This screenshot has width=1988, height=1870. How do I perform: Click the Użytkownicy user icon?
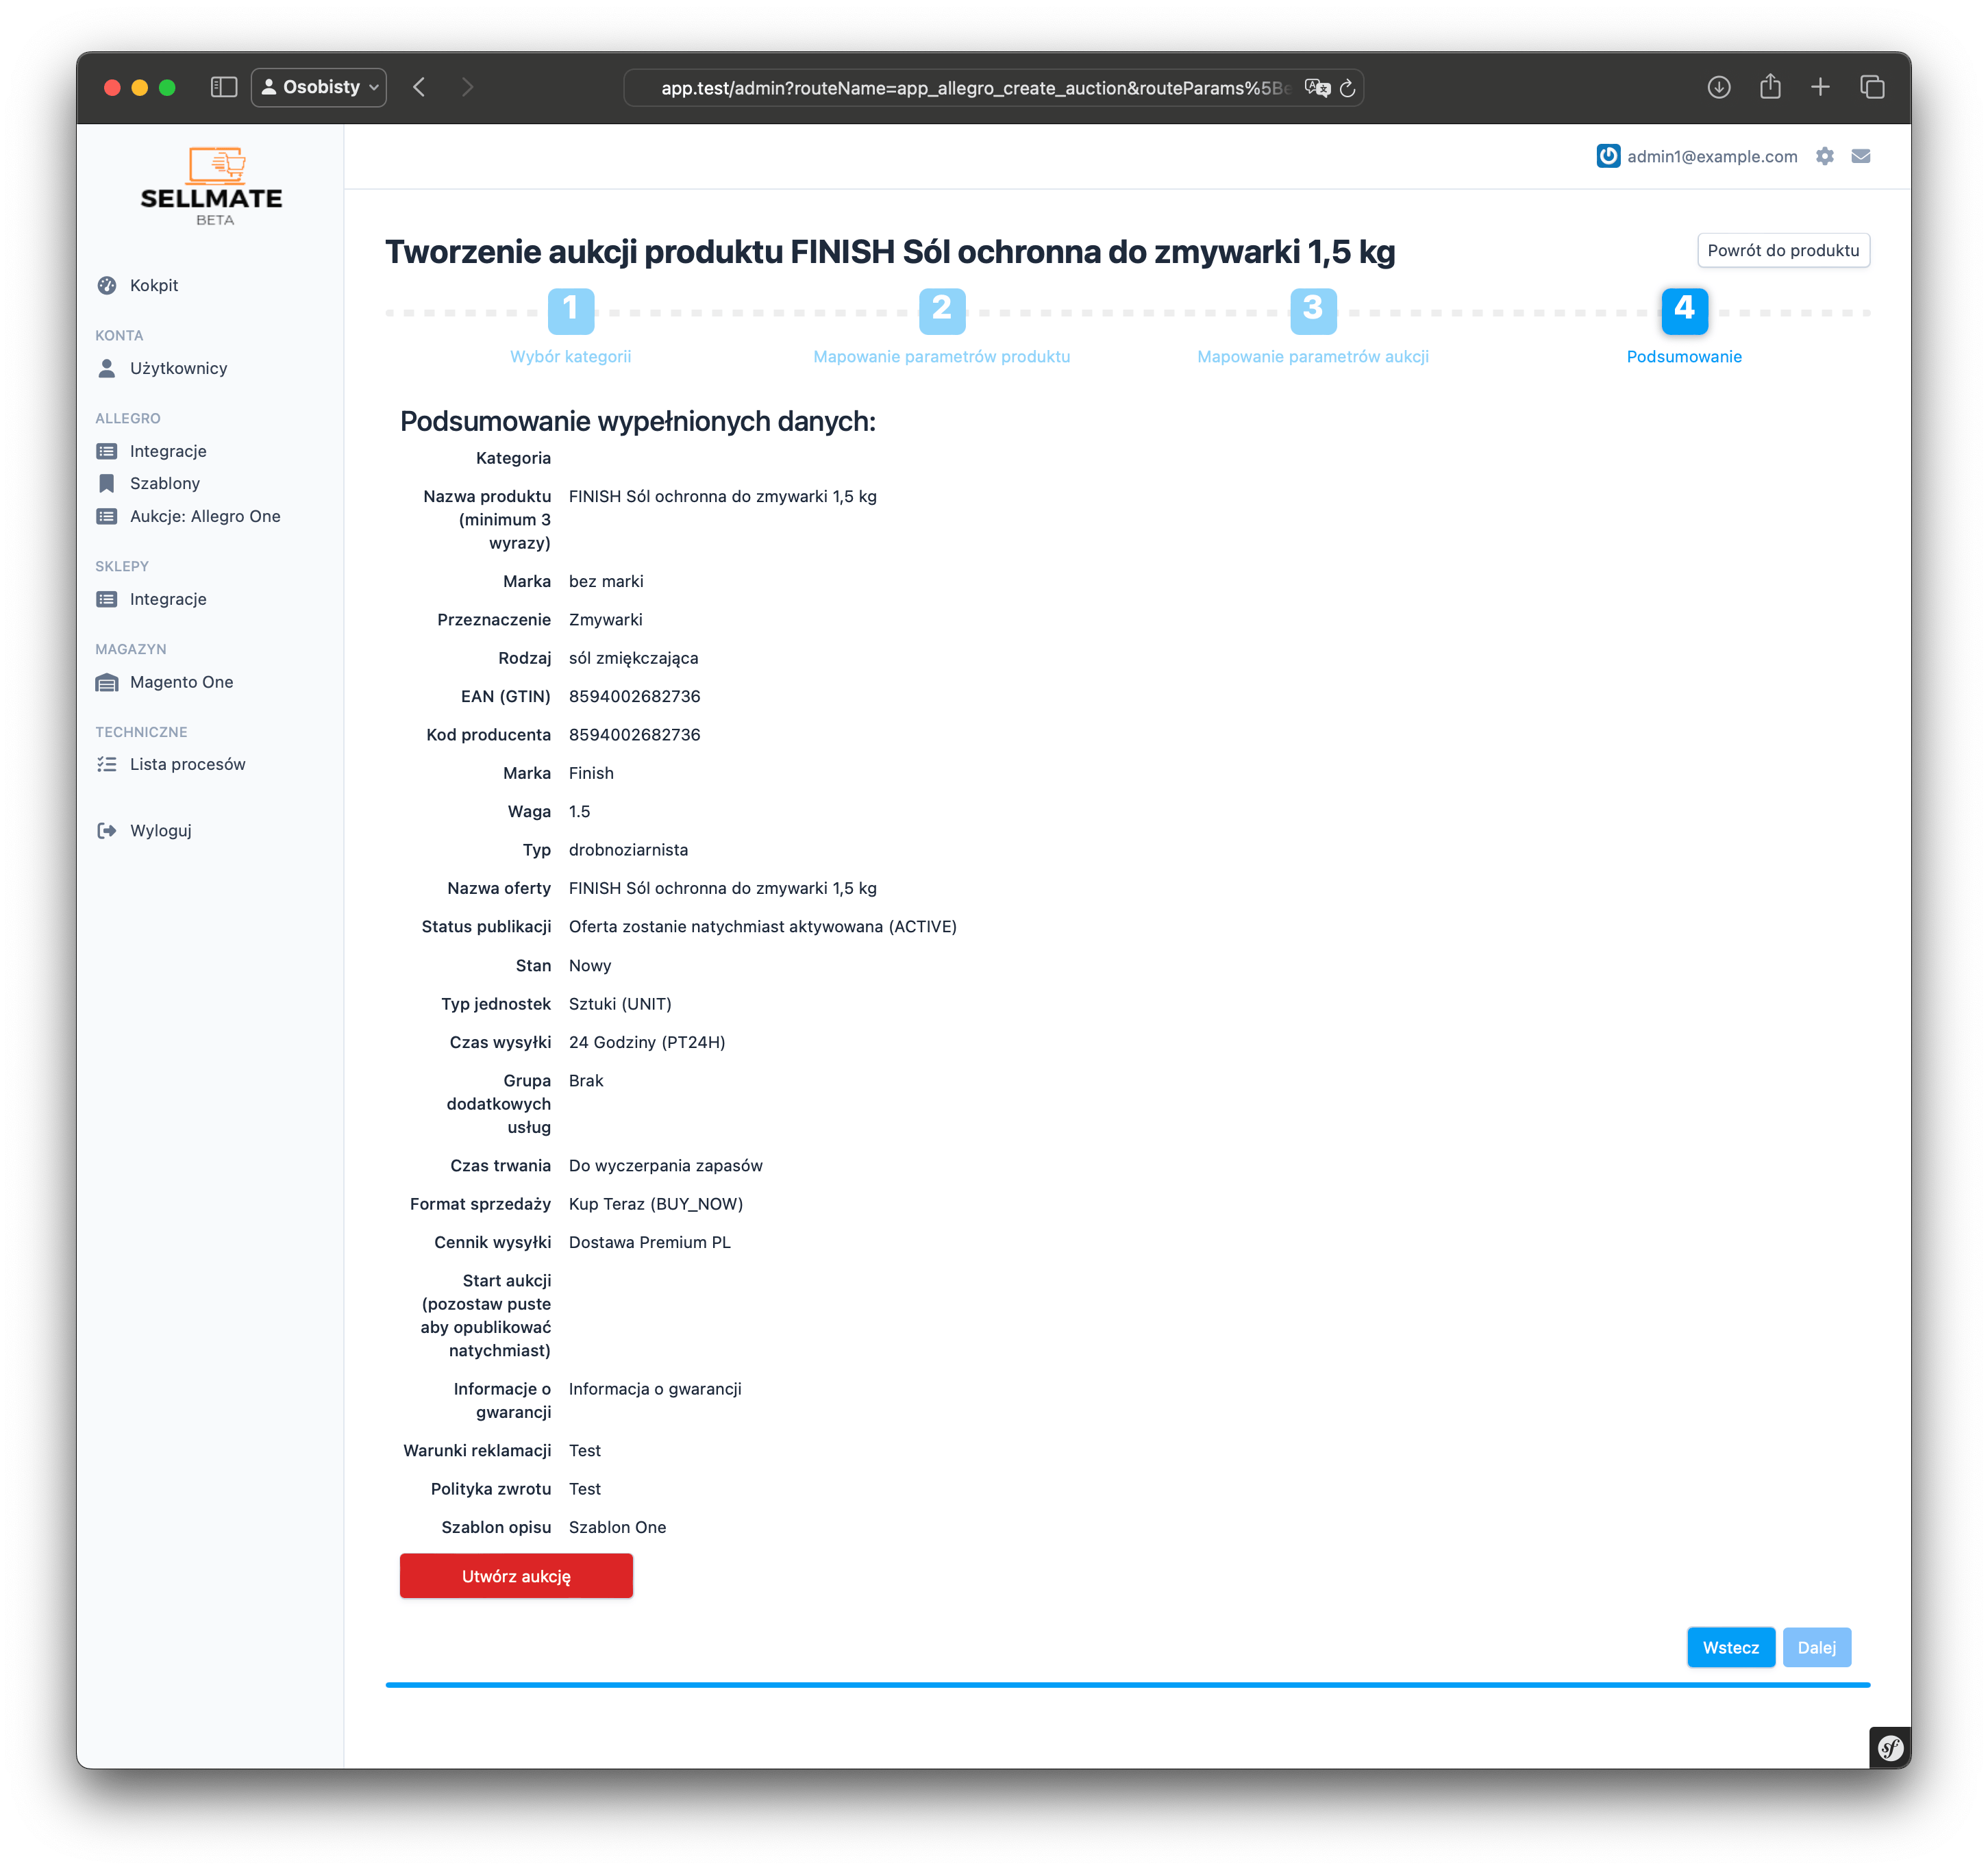point(107,368)
